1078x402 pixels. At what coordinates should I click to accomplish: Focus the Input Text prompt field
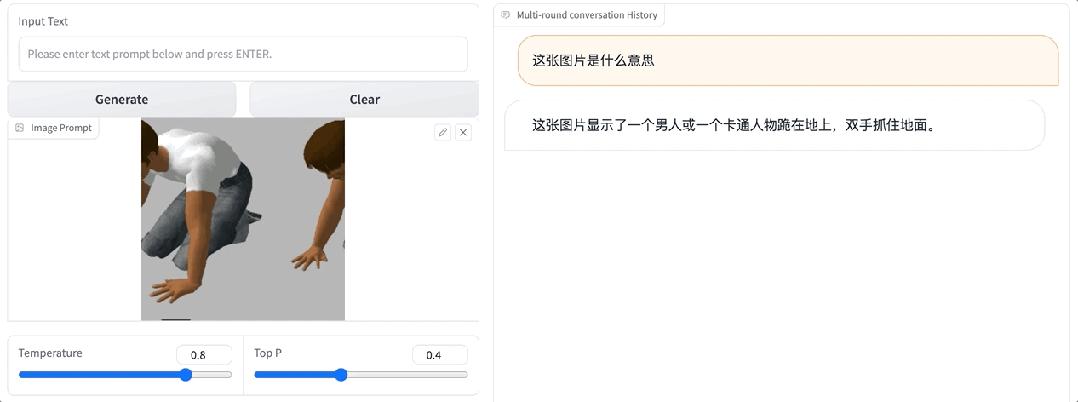pos(243,54)
